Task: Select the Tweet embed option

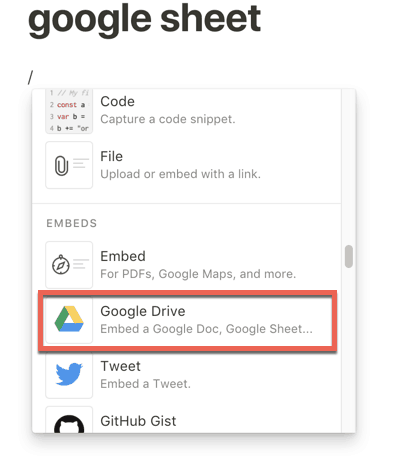Action: 187,375
